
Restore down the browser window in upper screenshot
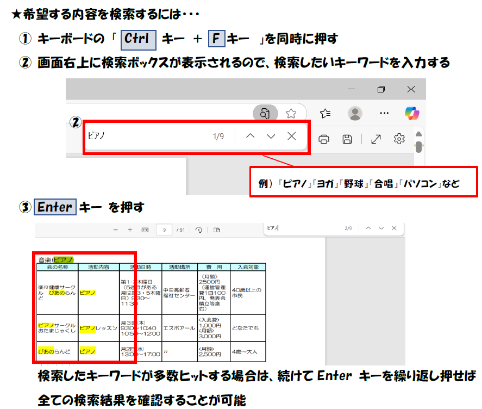click(381, 89)
